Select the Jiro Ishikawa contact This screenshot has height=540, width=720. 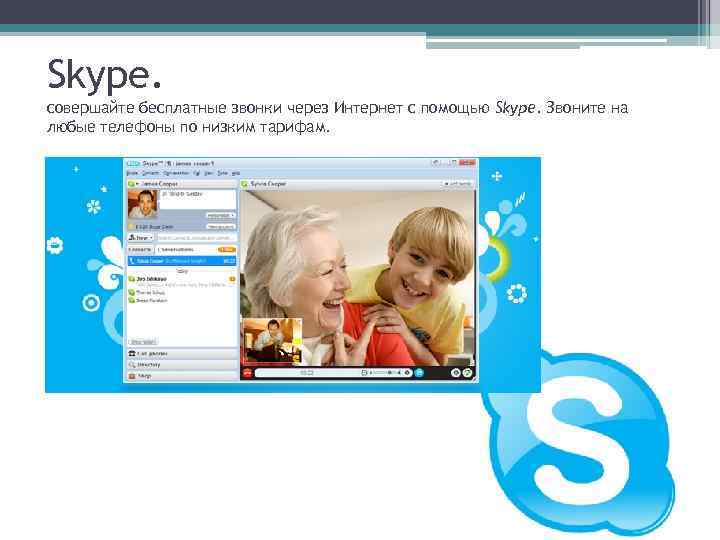point(182,281)
